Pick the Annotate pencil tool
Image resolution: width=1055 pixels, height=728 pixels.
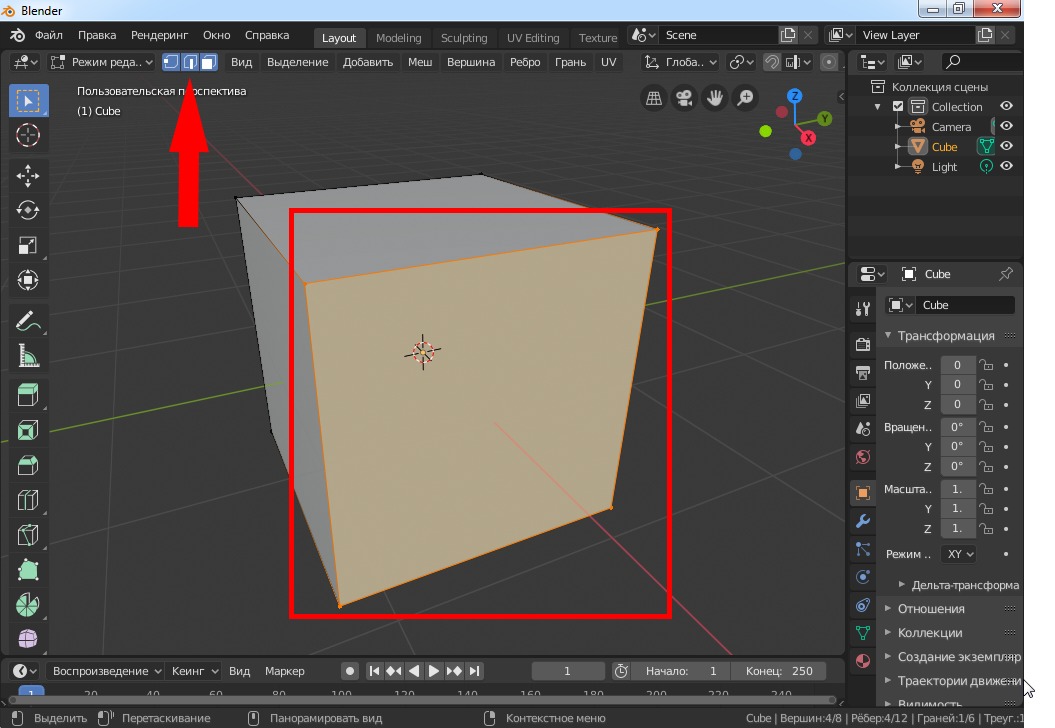pos(28,321)
